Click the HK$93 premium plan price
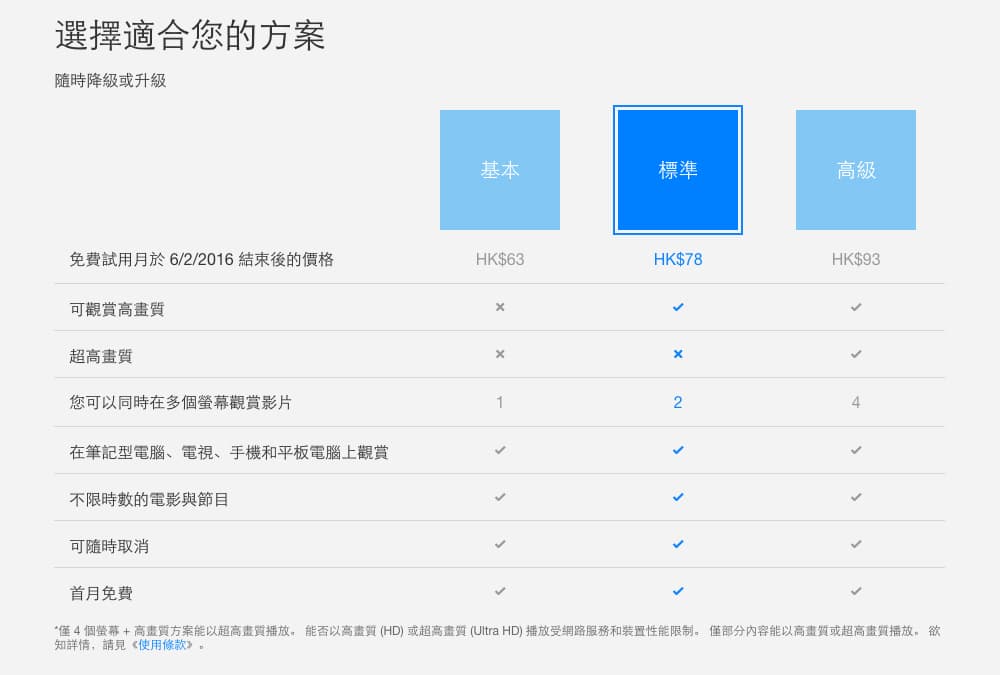1000x675 pixels. tap(856, 259)
